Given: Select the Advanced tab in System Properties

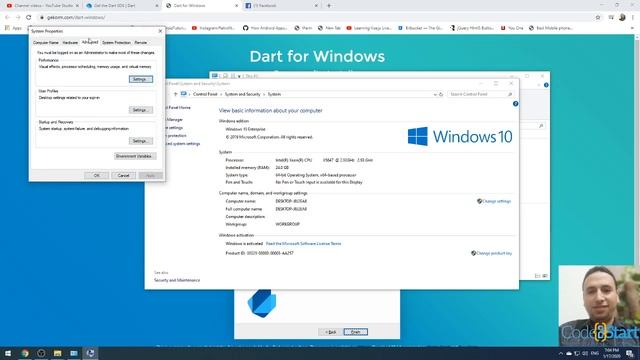Looking at the screenshot, I should (90, 42).
